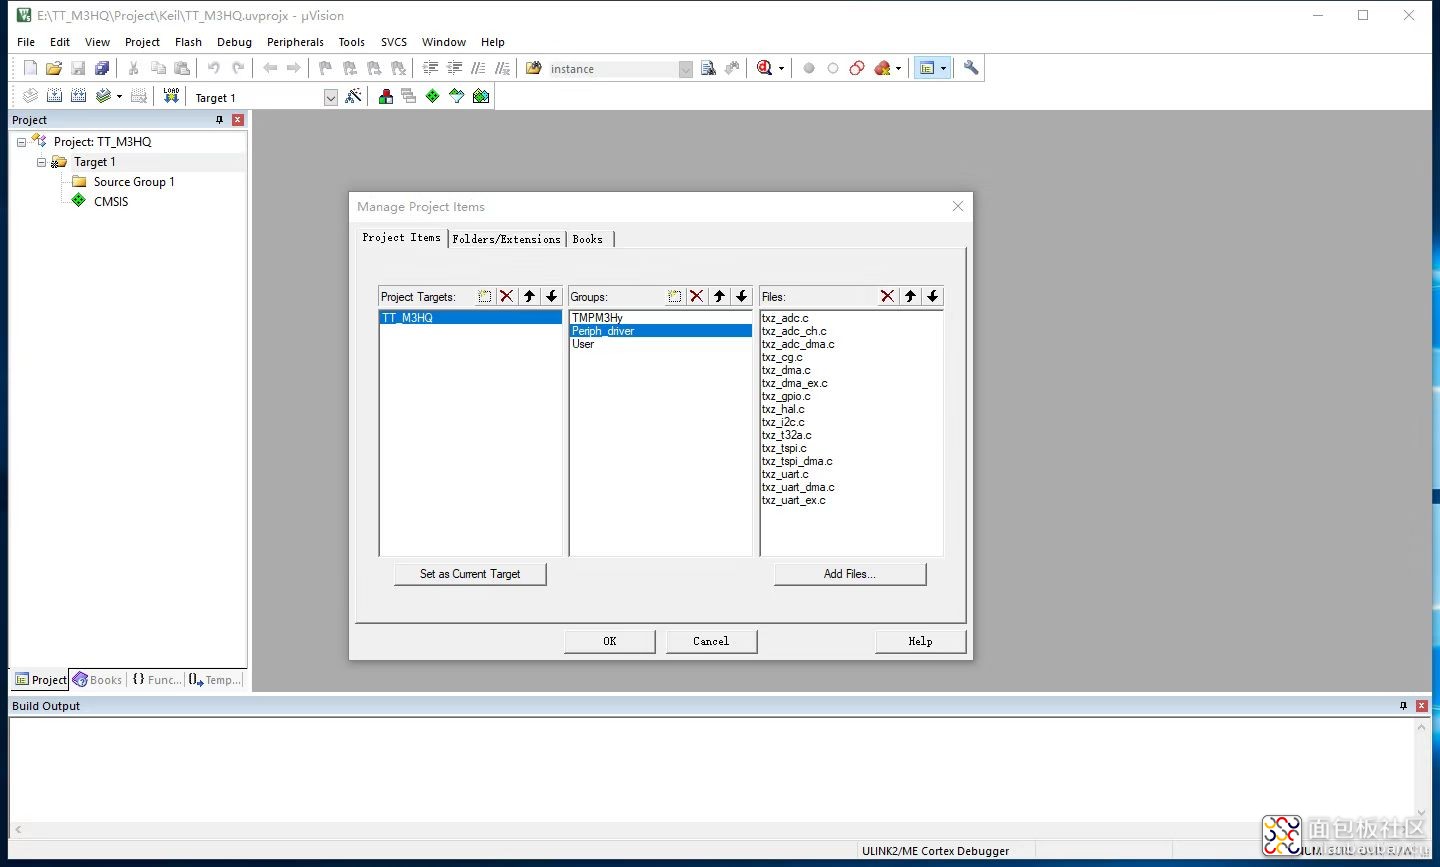Open the Peripherals menu

coord(295,42)
